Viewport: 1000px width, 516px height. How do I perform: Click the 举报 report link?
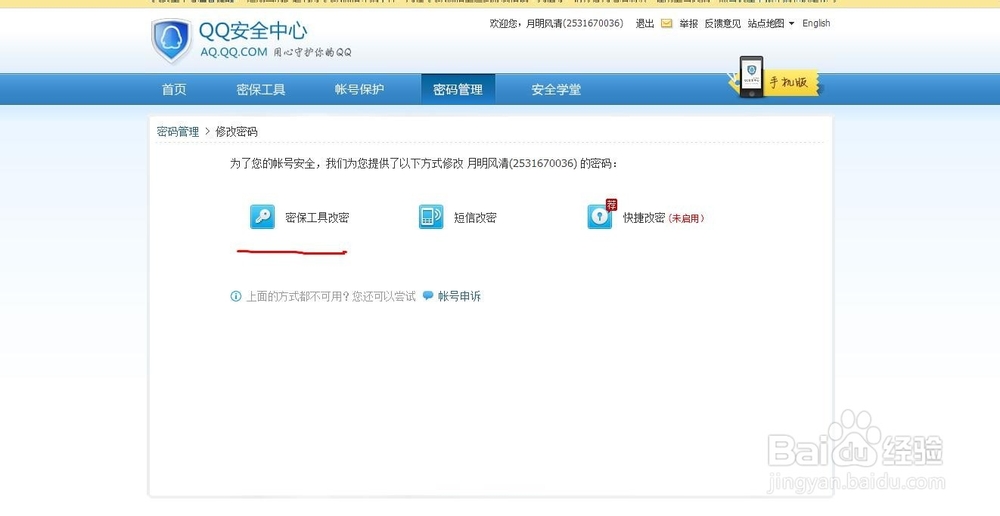click(x=689, y=24)
